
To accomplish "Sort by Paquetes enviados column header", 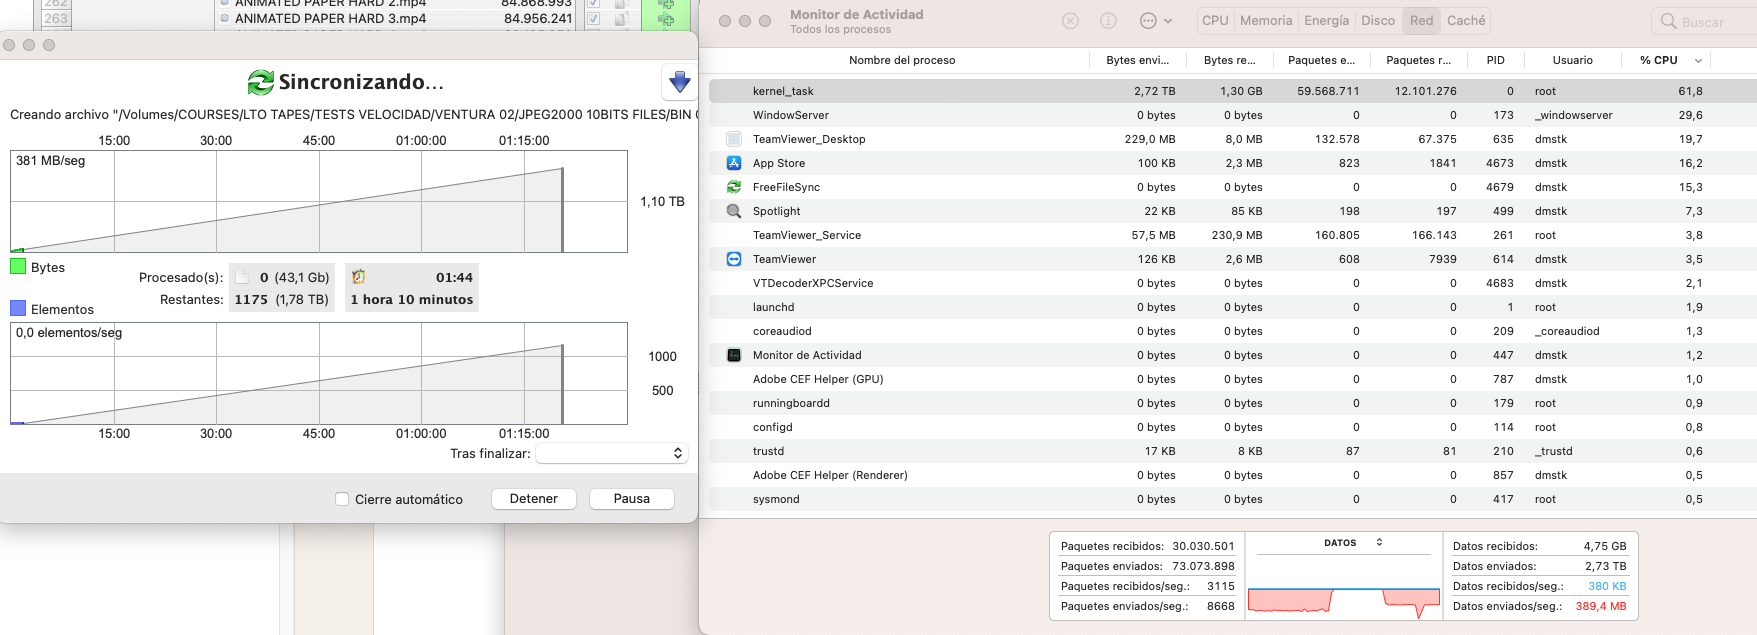I will (x=1322, y=60).
